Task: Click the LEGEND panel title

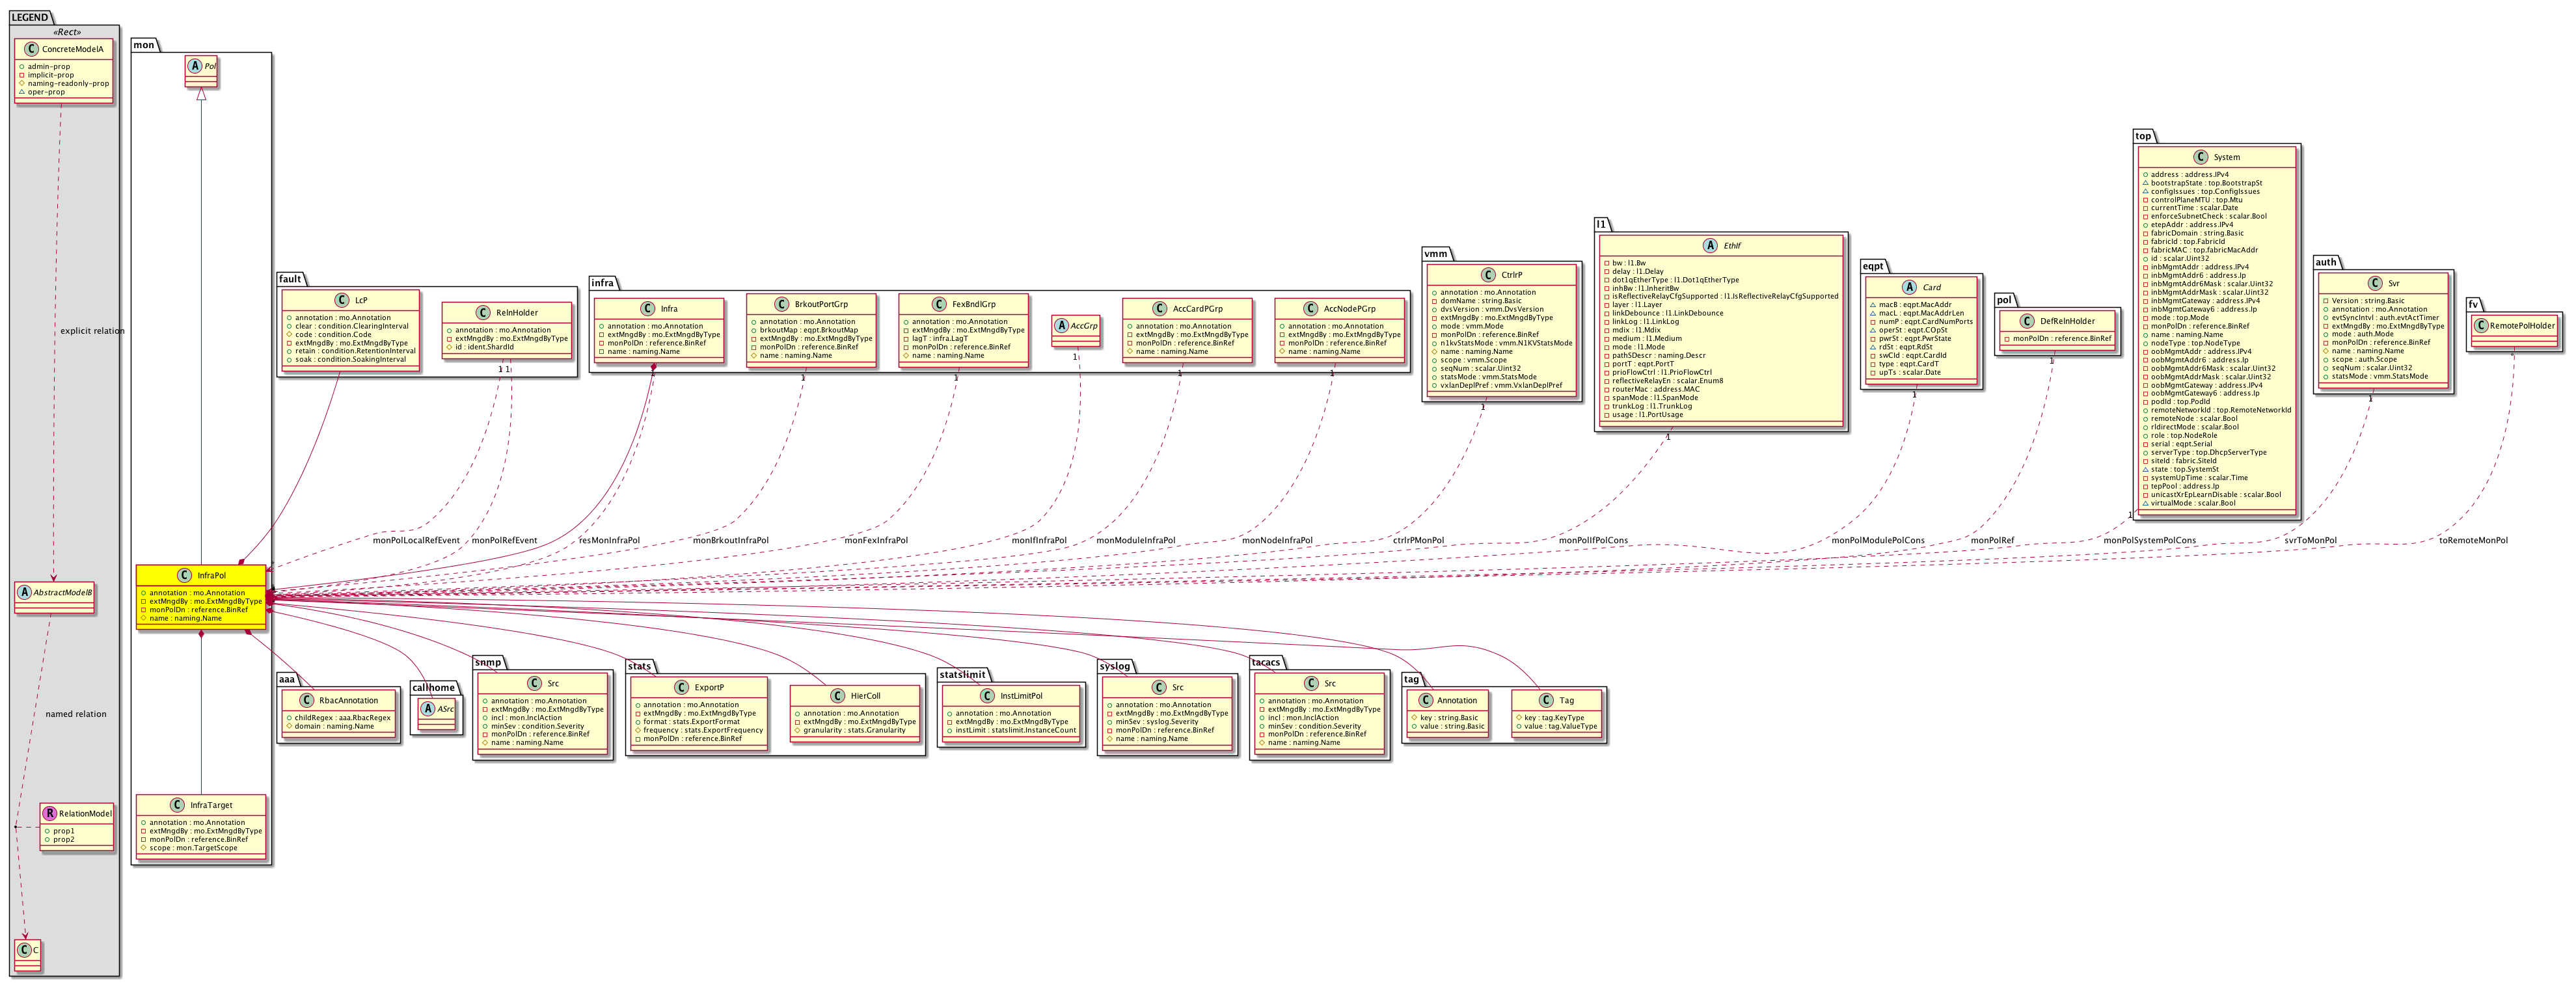Action: pyautogui.click(x=30, y=17)
